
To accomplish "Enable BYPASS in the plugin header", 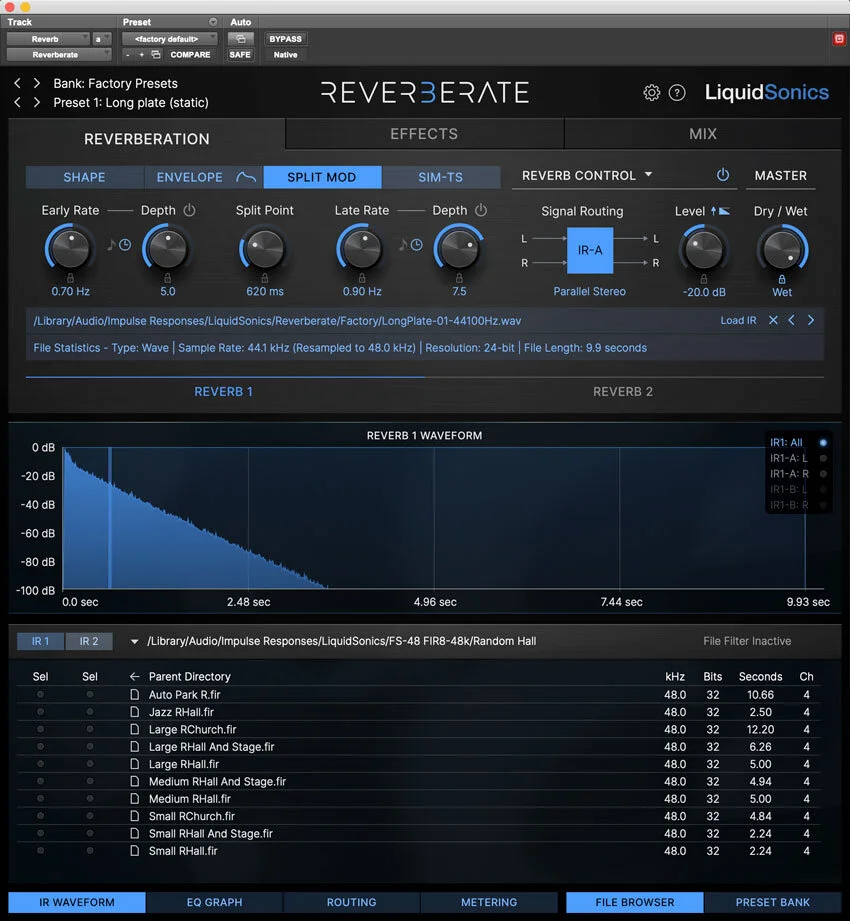I will coord(285,38).
